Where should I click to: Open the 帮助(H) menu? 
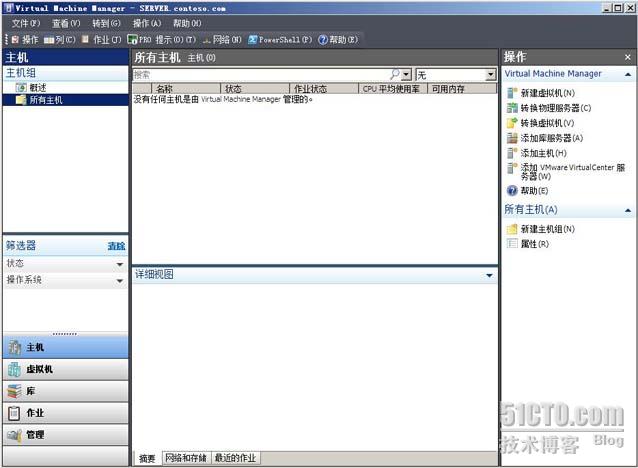click(187, 23)
